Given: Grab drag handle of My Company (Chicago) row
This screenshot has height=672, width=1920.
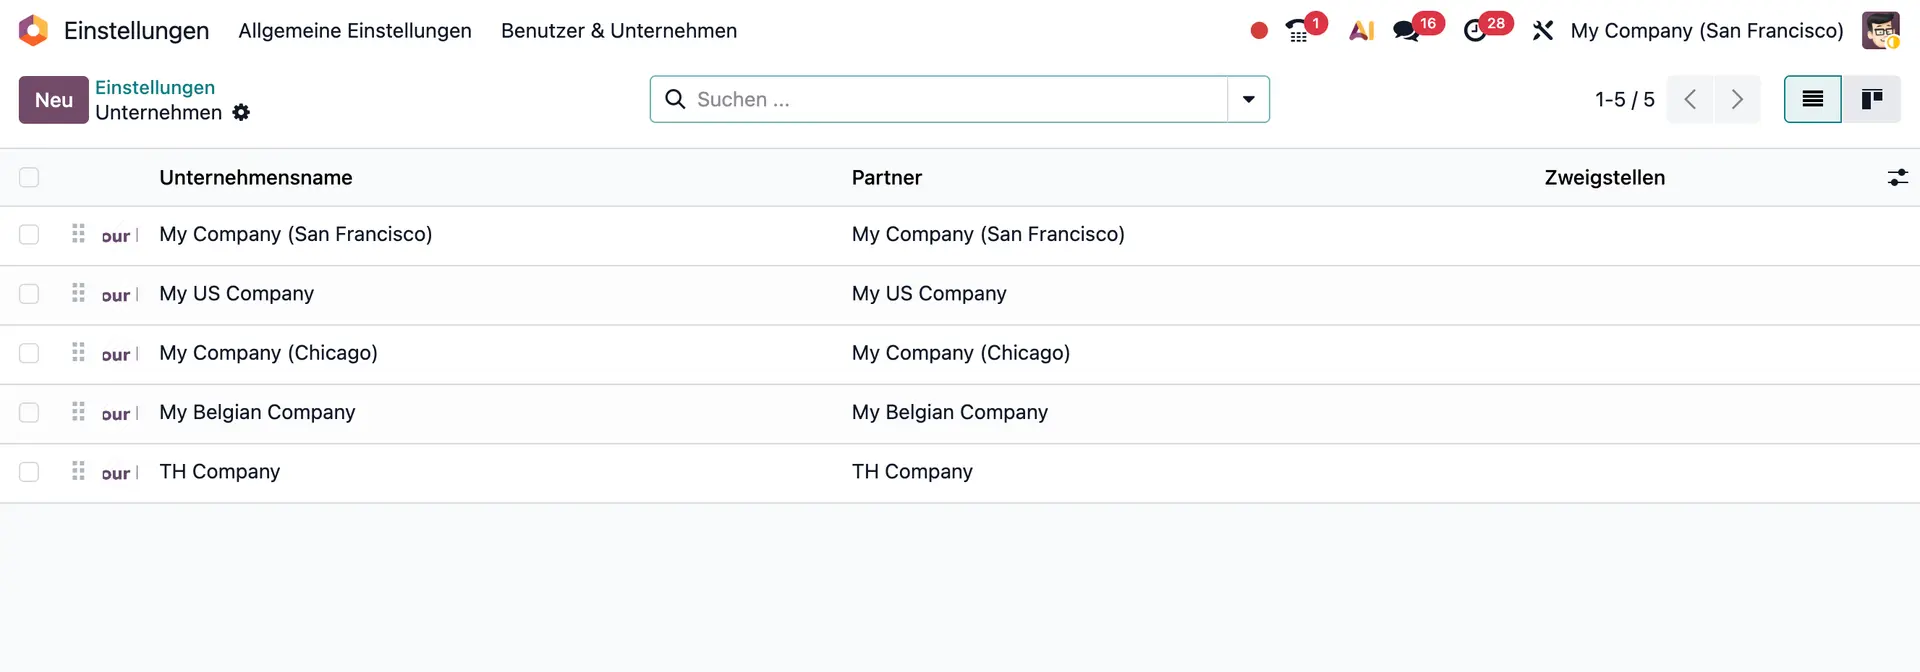Looking at the screenshot, I should tap(78, 353).
